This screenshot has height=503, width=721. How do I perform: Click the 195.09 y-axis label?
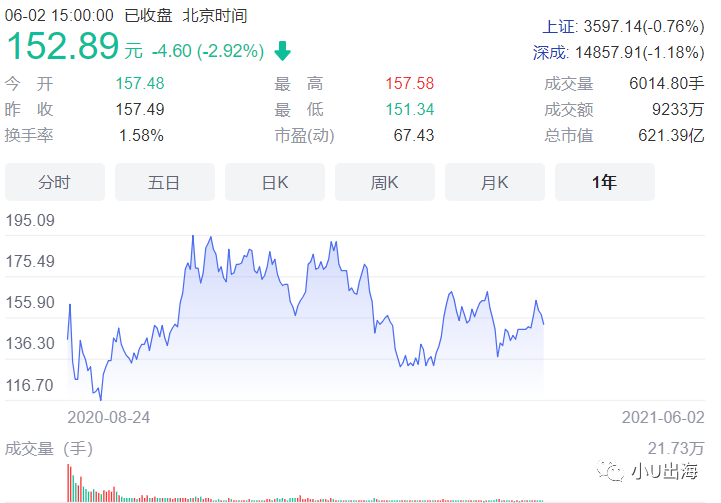[30, 220]
